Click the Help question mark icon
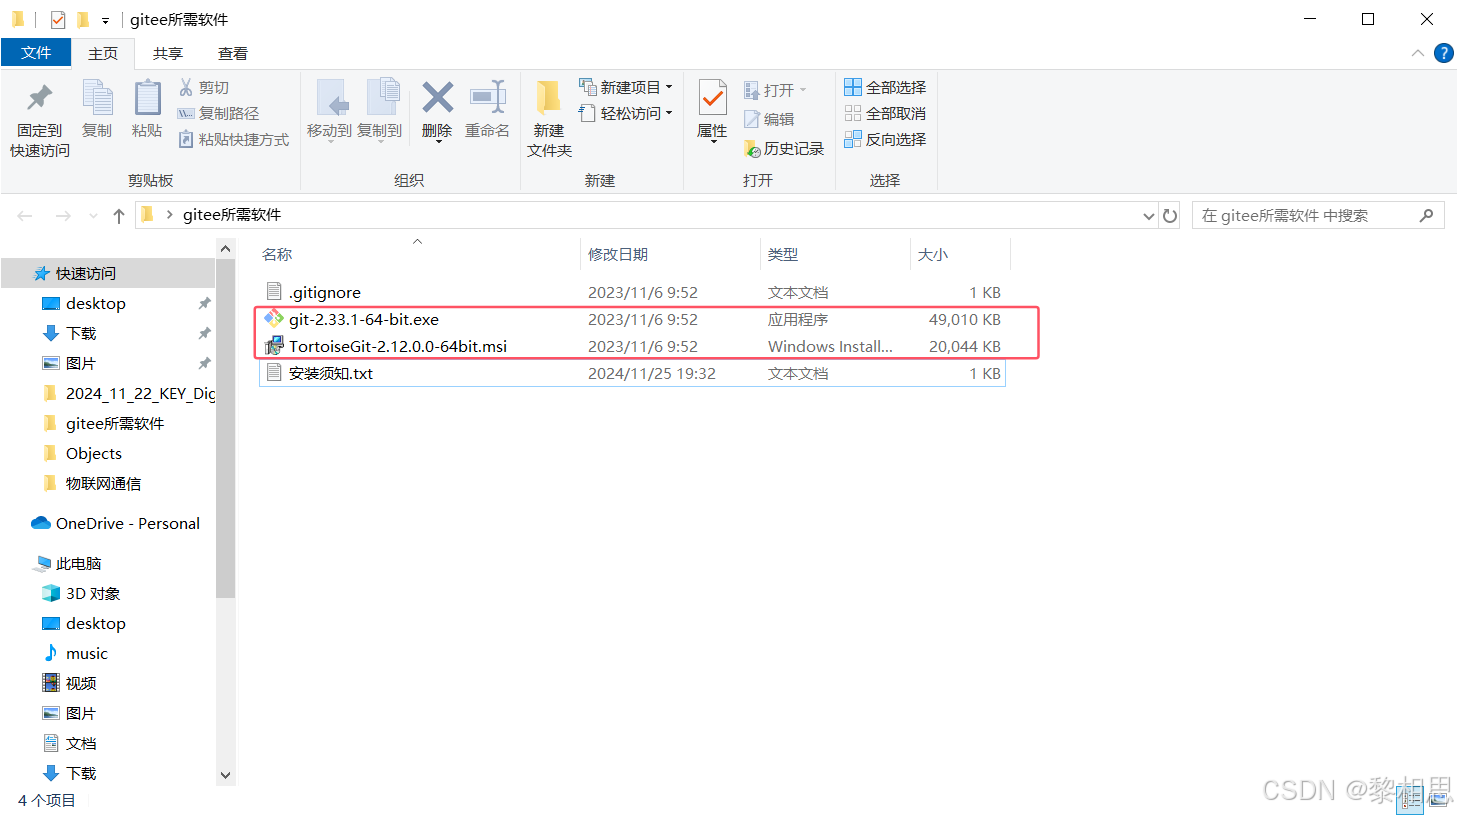 pos(1443,53)
